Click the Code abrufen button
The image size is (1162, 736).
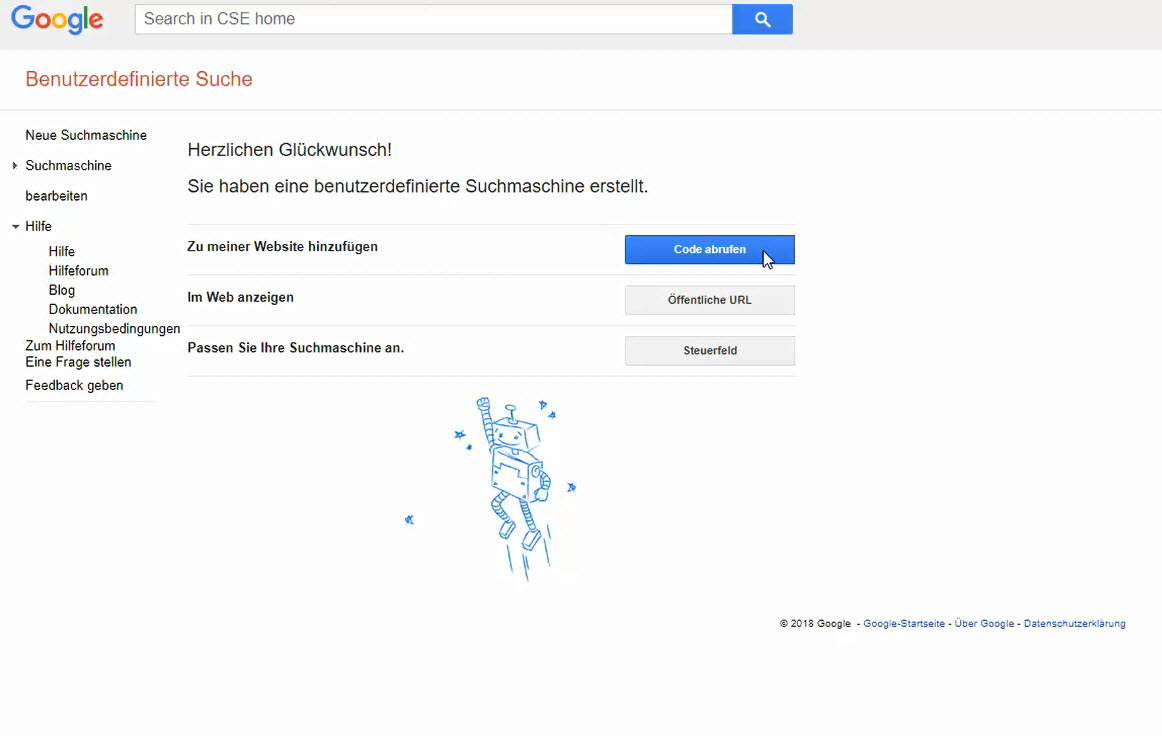pos(709,249)
